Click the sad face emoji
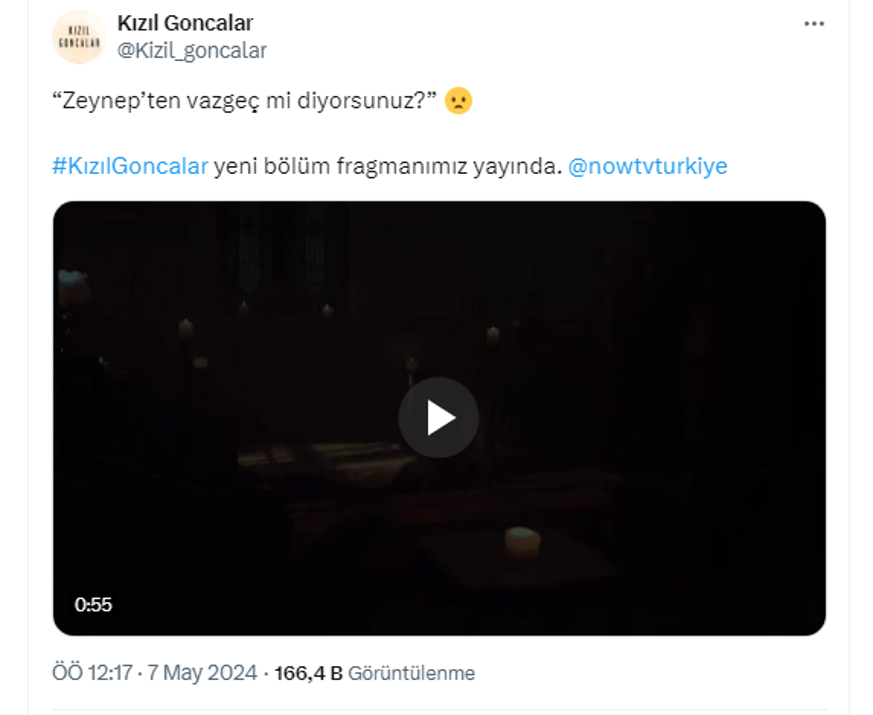This screenshot has width=873, height=715. pyautogui.click(x=458, y=102)
